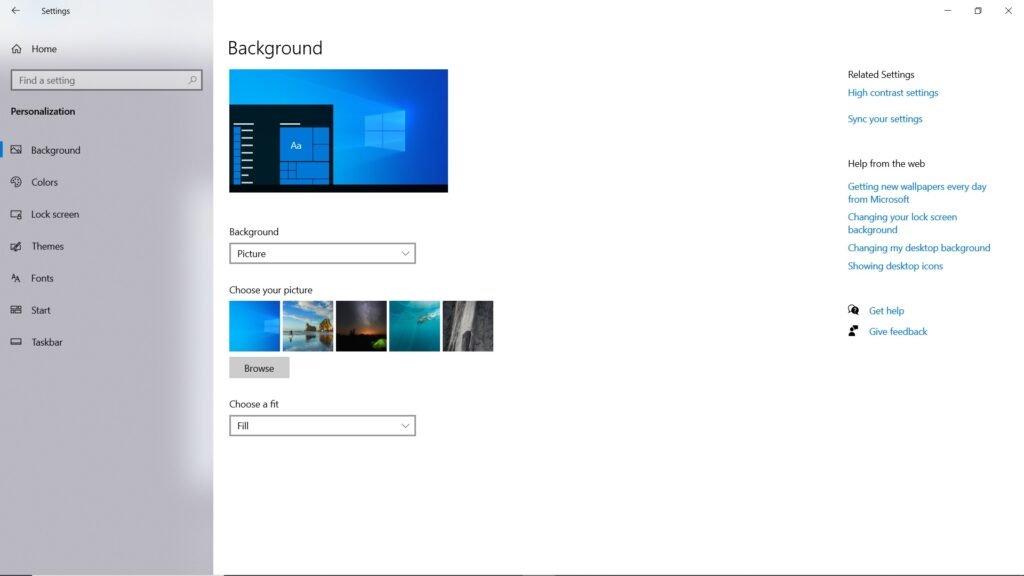1024x576 pixels.
Task: Open the Taskbar label in sidebar
Action: (47, 342)
